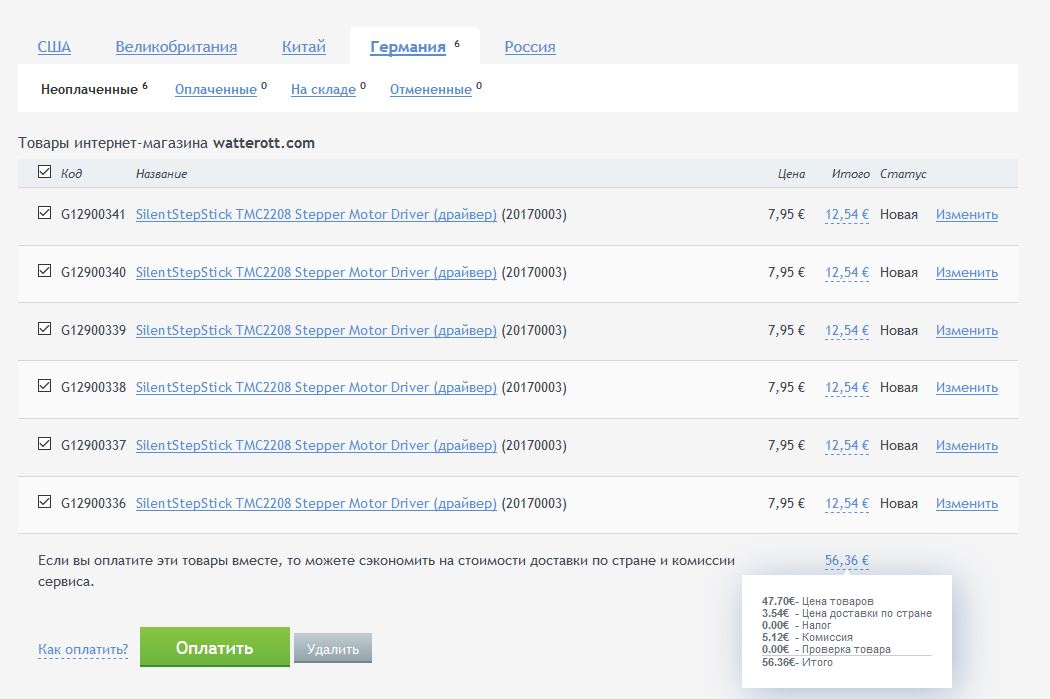Open the Великобритания tab
The height and width of the screenshot is (699, 1050).
[176, 47]
